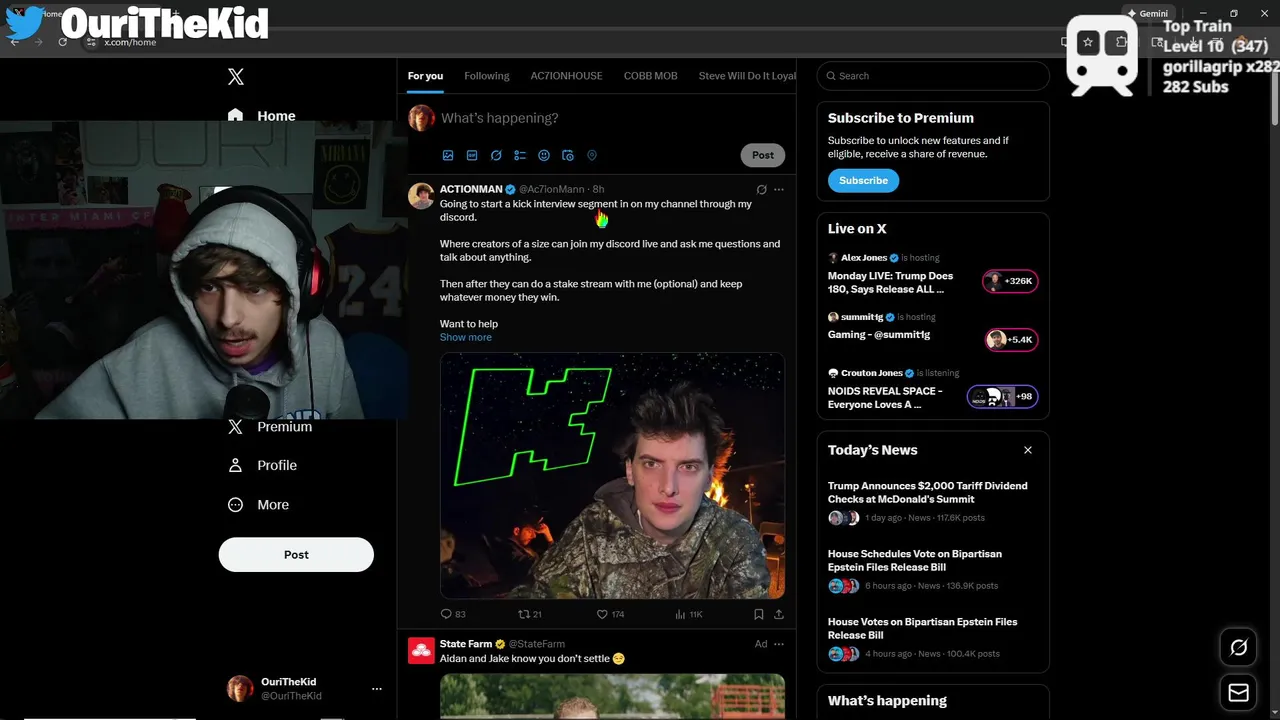Click the What's happening sidebar heading

pos(887,701)
